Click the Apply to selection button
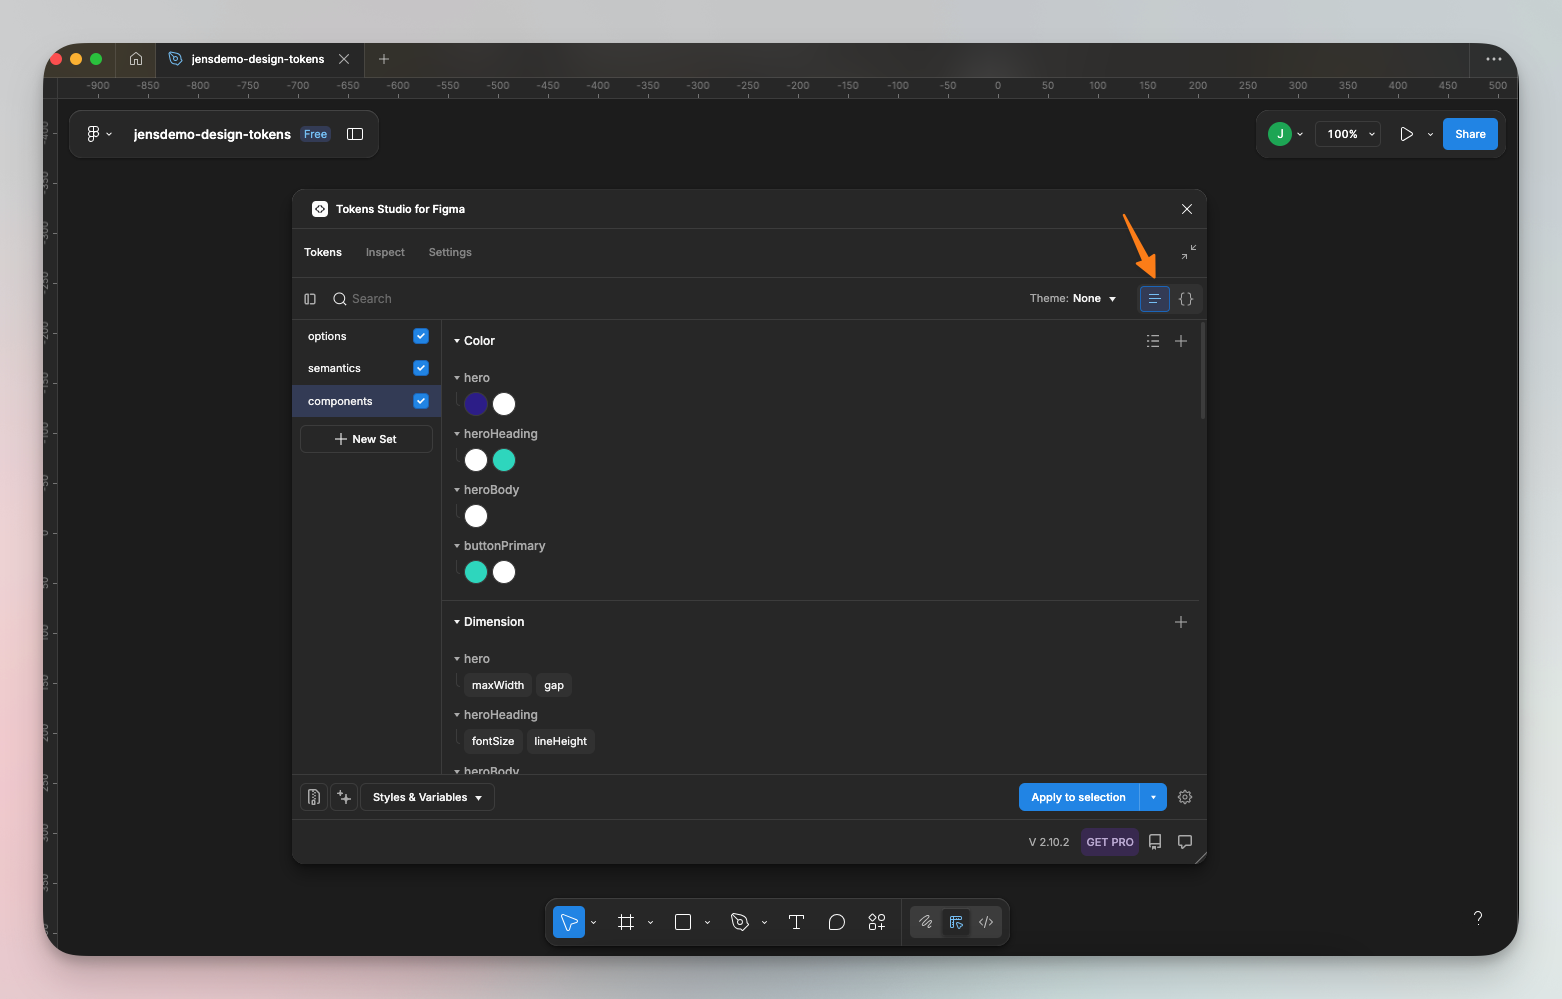 click(1079, 797)
